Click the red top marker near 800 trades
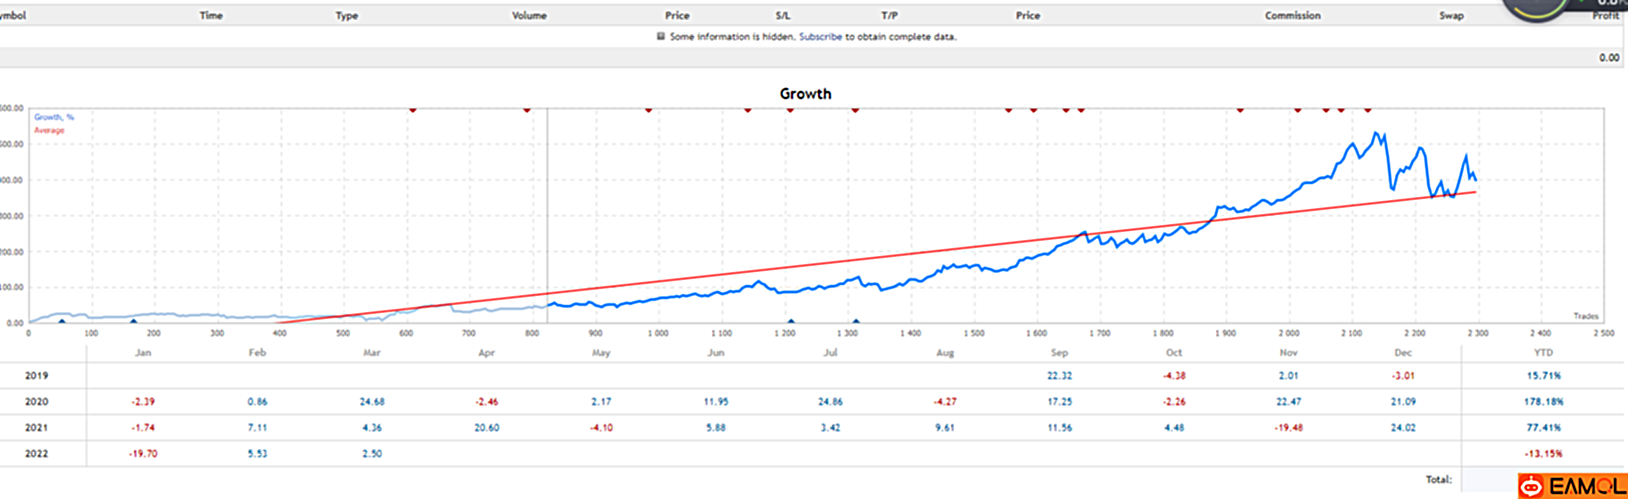Screen dimensions: 1628x499 527,109
